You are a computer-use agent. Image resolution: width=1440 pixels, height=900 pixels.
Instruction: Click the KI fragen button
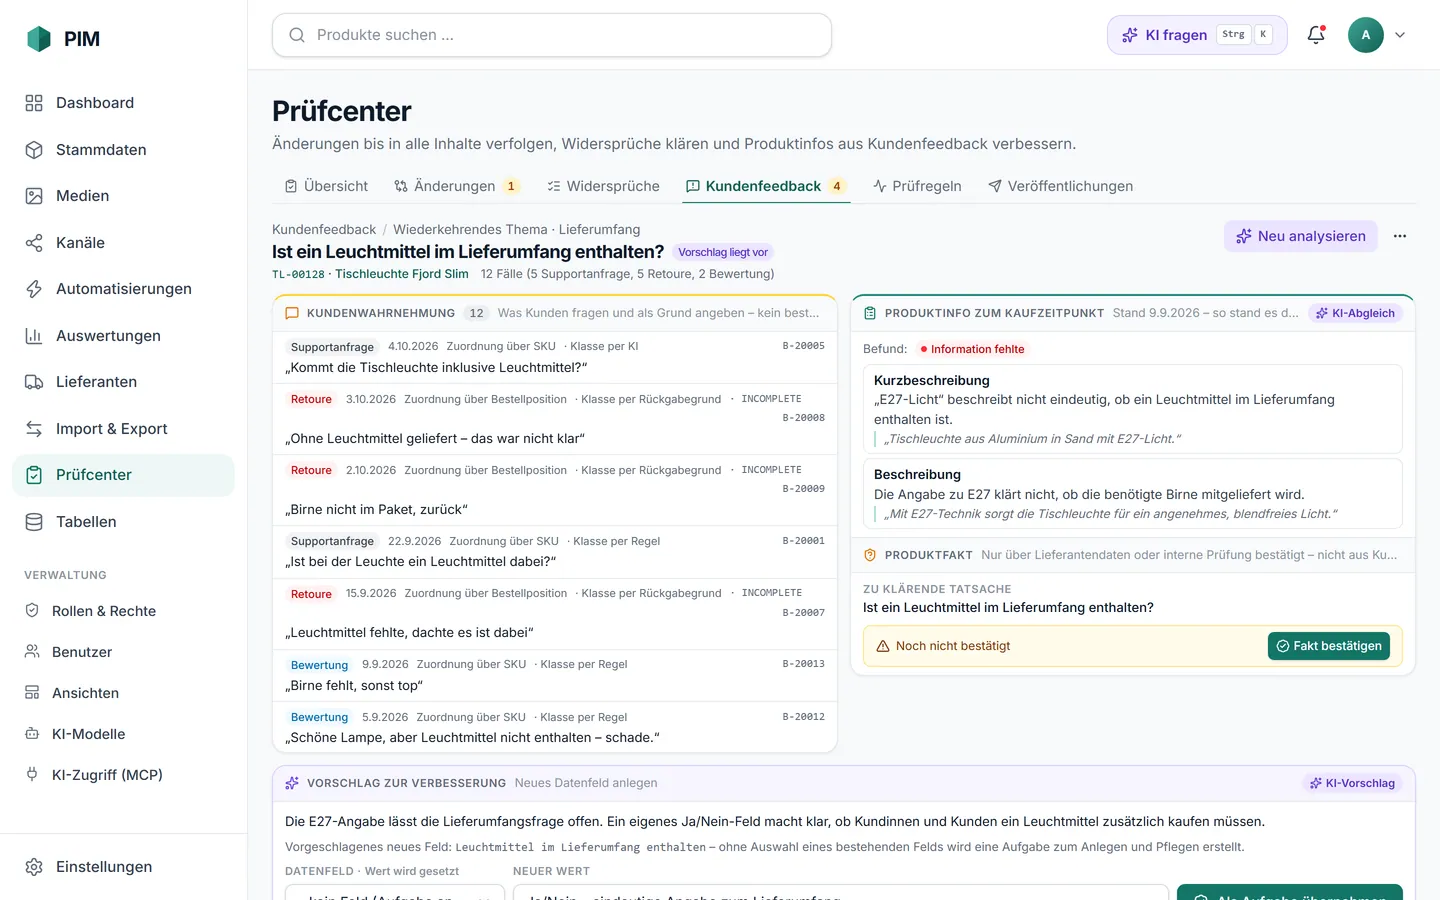tap(1197, 35)
